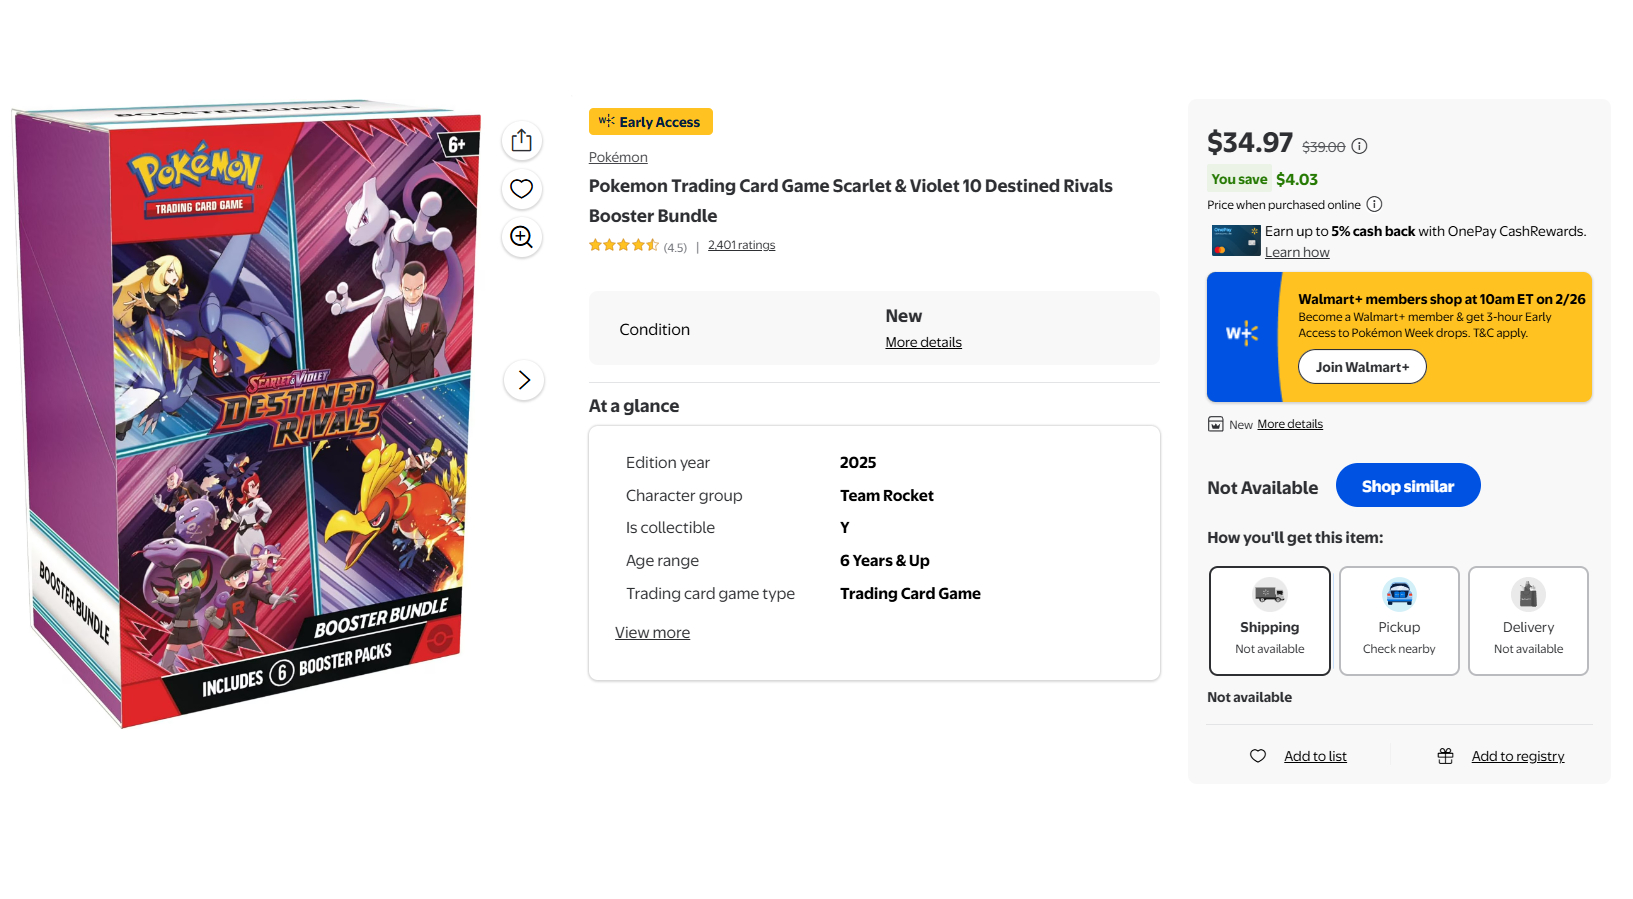
Task: Select the Shipping fulfillment option
Action: (x=1269, y=621)
